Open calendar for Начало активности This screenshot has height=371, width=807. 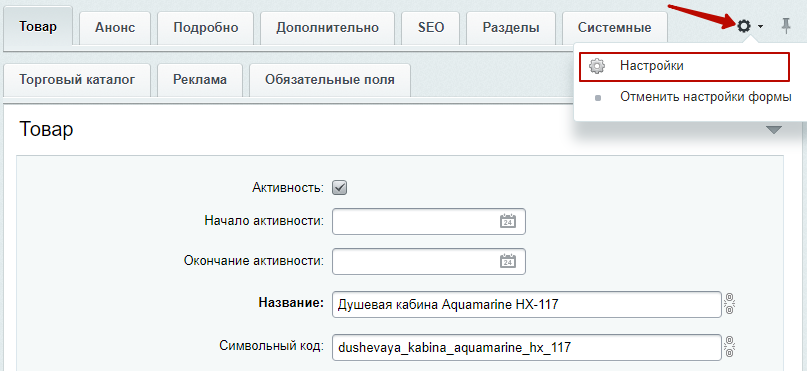click(x=508, y=221)
